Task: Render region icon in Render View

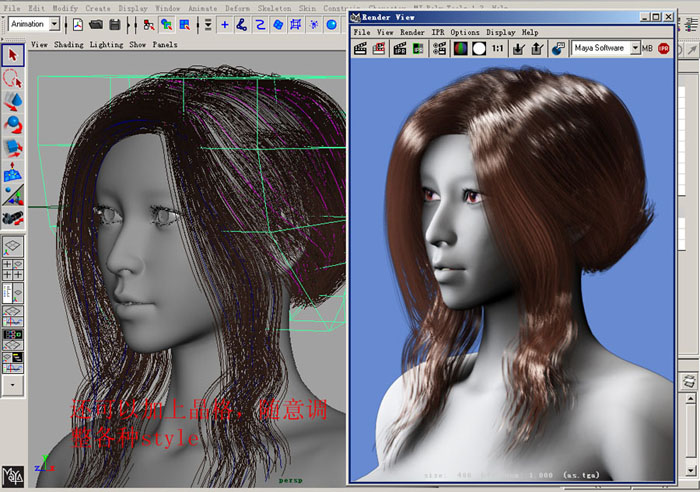Action: tap(379, 48)
